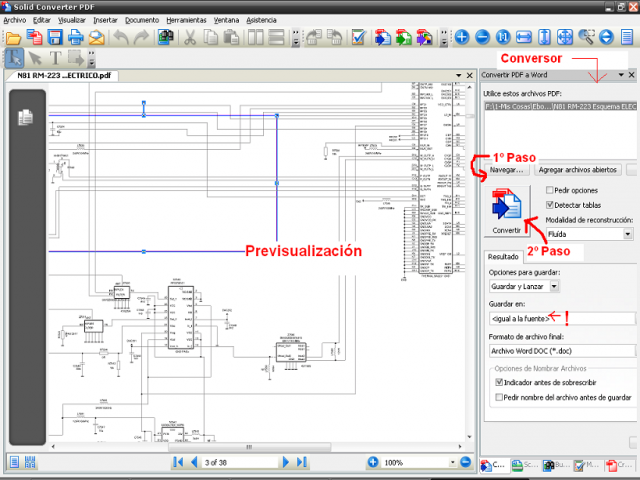Open the Editar menu
The height and width of the screenshot is (480, 640).
point(42,20)
